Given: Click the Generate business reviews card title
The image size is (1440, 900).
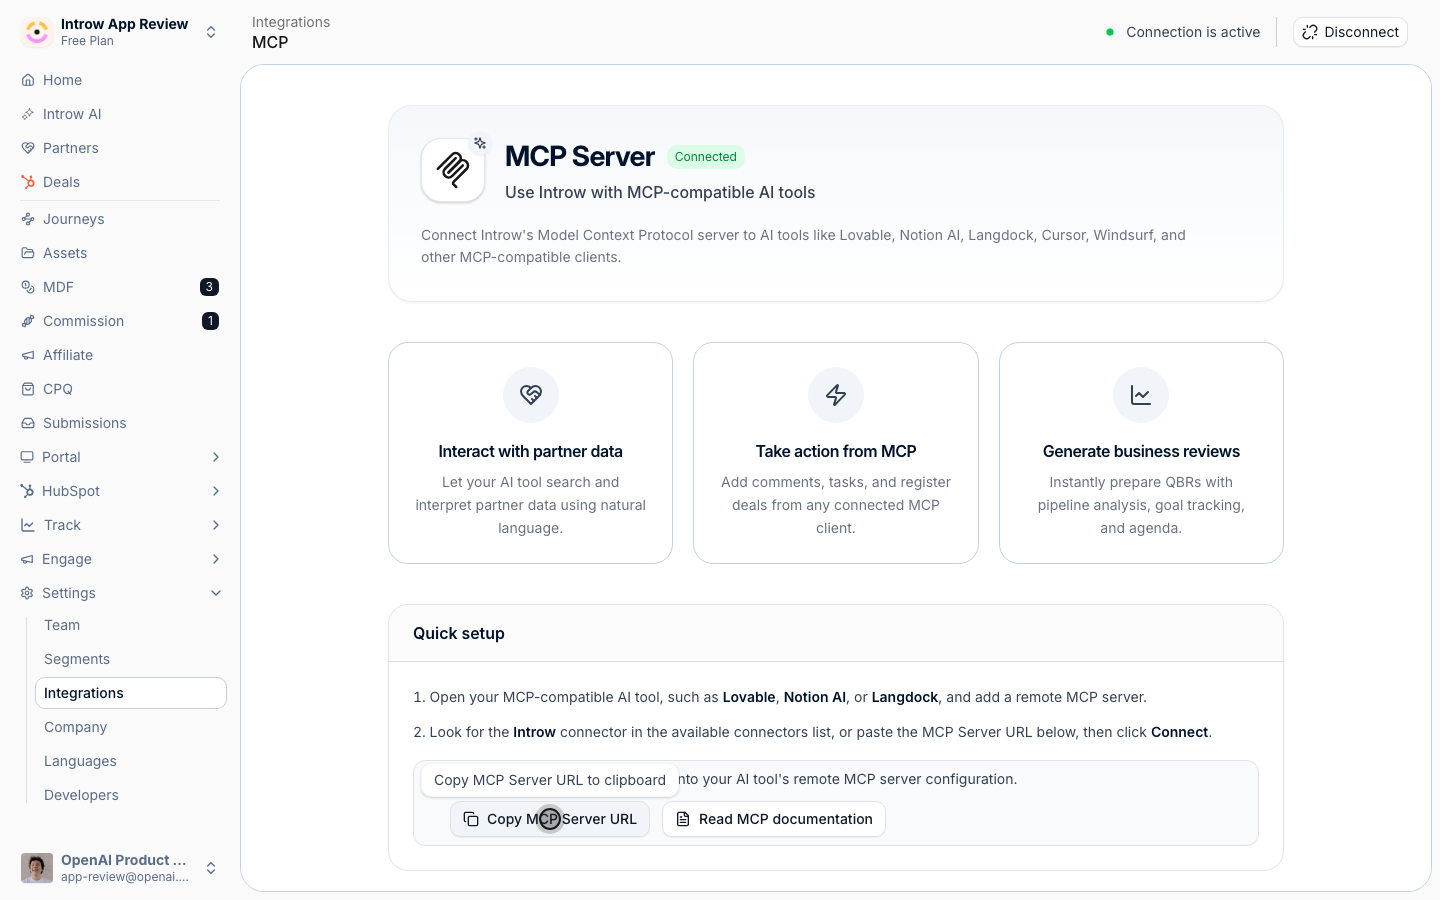Looking at the screenshot, I should pos(1141,451).
